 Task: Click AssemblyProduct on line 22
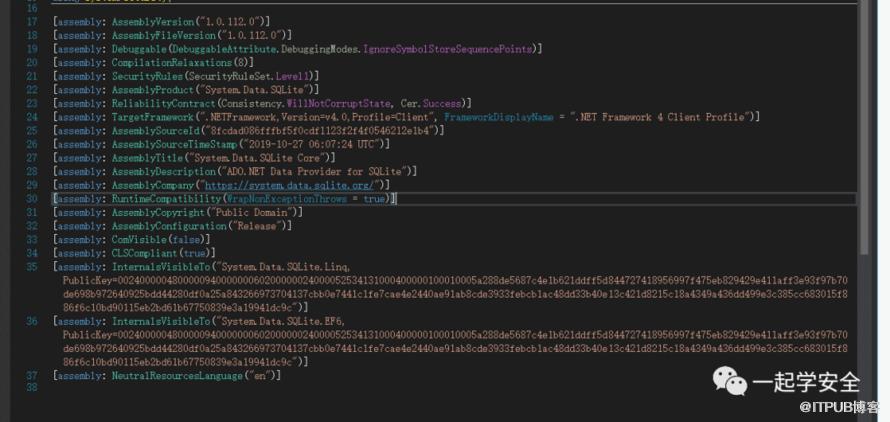click(153, 90)
